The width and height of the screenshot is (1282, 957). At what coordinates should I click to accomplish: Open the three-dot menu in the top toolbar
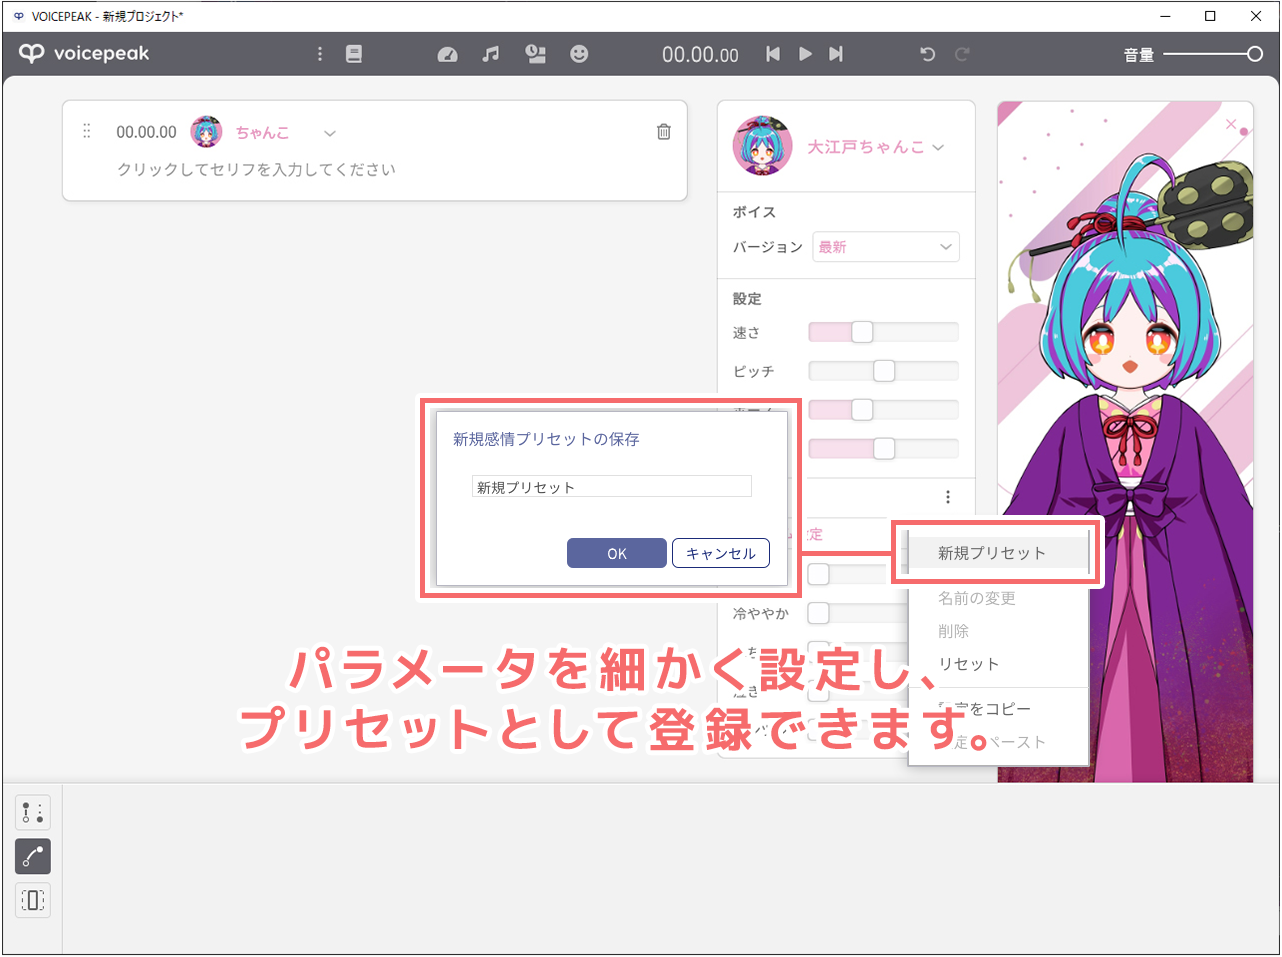(x=320, y=54)
